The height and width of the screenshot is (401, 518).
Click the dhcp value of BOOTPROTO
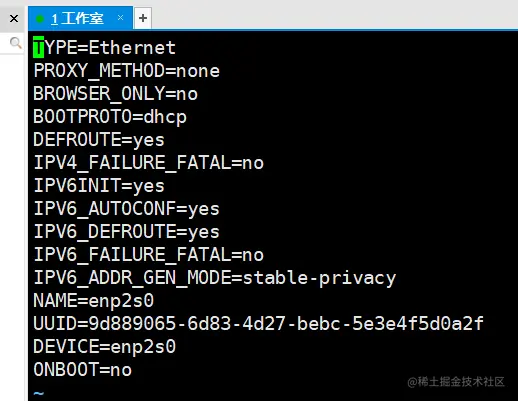coord(165,117)
